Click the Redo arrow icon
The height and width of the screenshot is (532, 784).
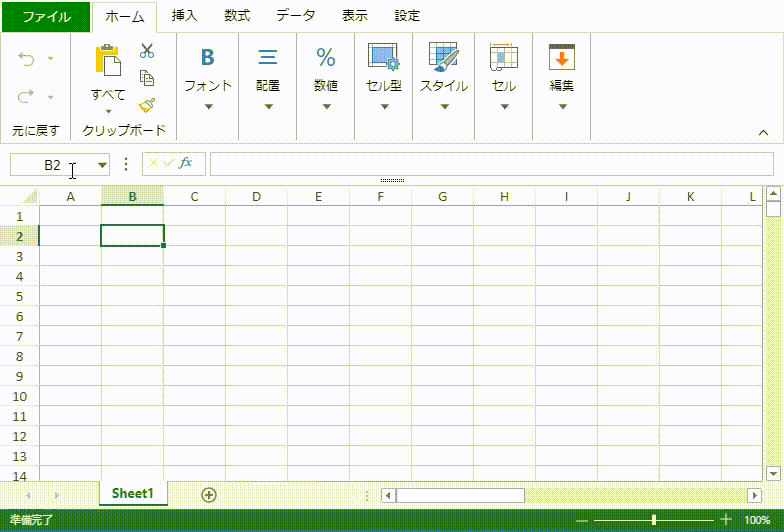click(27, 96)
